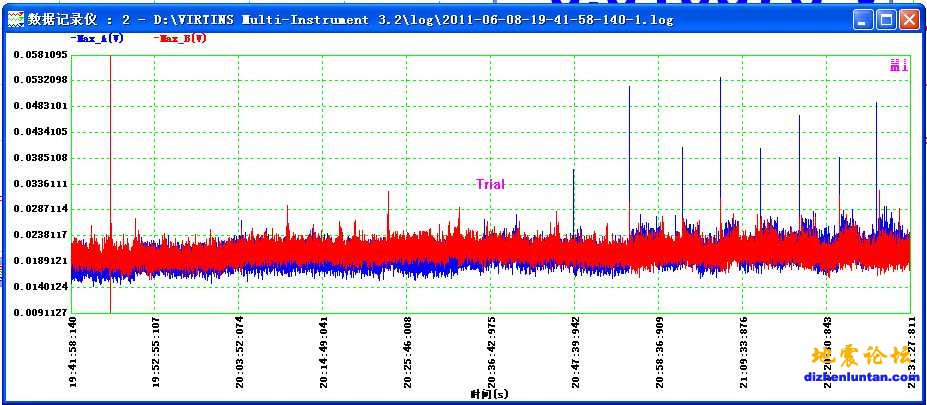Viewport: 927px width, 405px height.
Task: Click the 0.0581095 y-axis top label
Action: tap(40, 54)
